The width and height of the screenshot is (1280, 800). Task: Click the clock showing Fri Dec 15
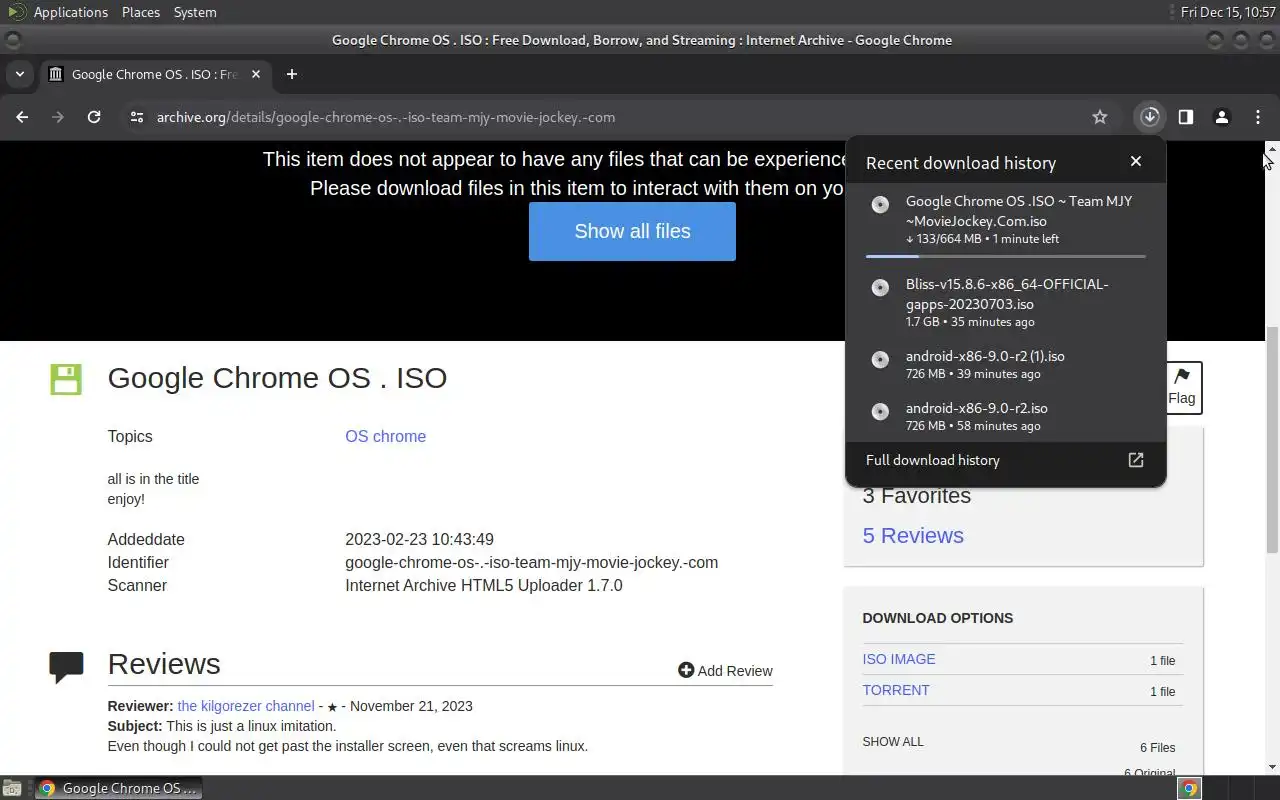[x=1227, y=12]
